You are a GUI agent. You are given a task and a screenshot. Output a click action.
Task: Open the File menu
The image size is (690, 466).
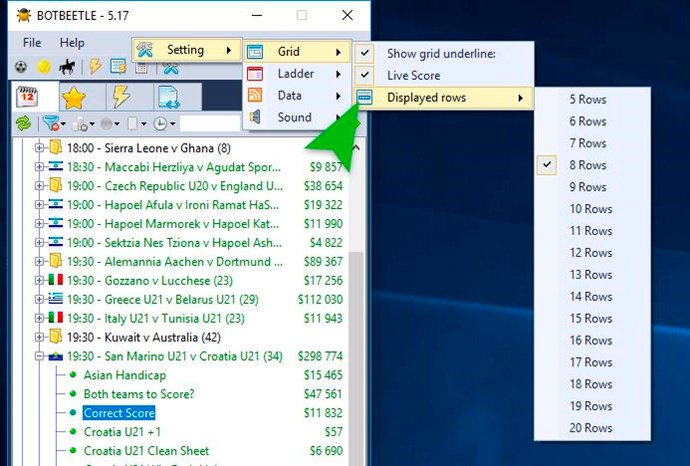pos(32,43)
